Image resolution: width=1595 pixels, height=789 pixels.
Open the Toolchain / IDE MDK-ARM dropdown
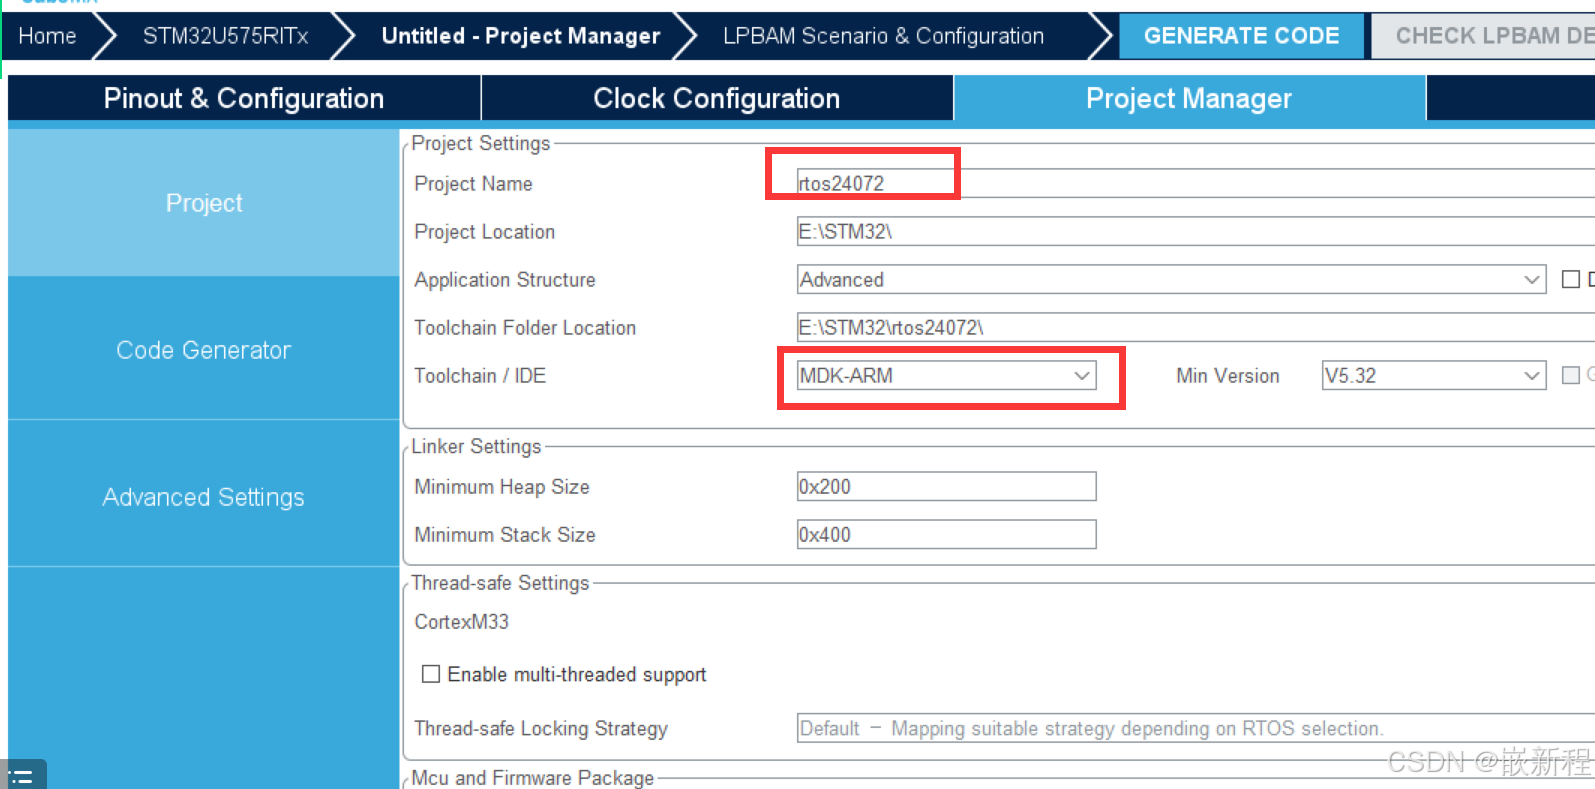point(946,376)
